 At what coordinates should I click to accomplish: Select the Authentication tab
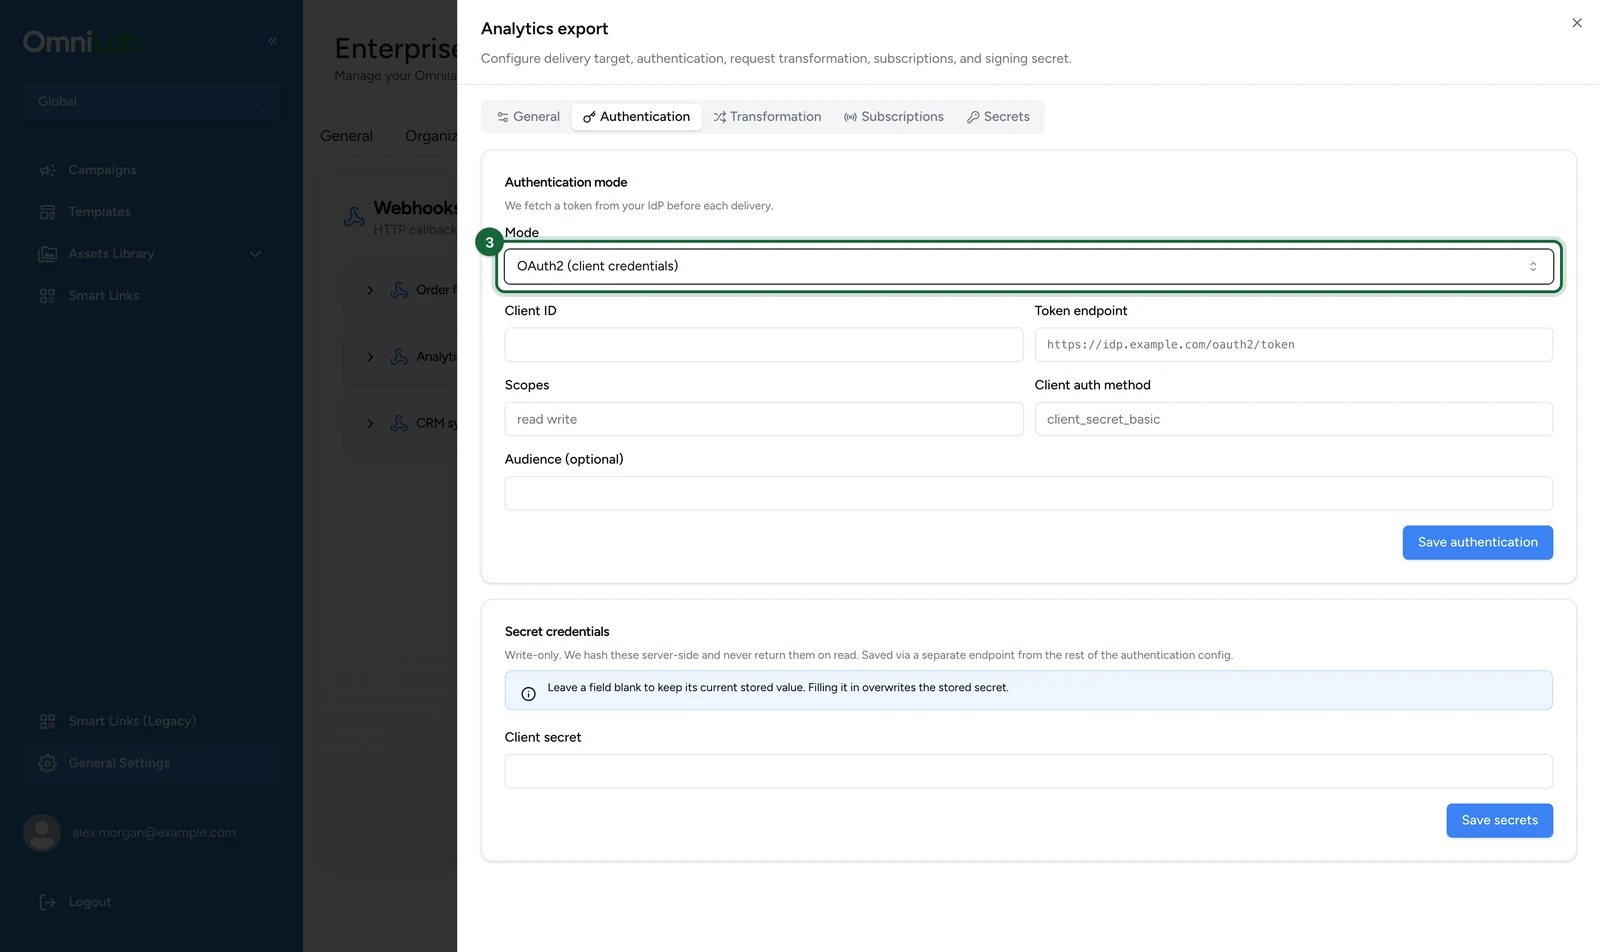[636, 117]
